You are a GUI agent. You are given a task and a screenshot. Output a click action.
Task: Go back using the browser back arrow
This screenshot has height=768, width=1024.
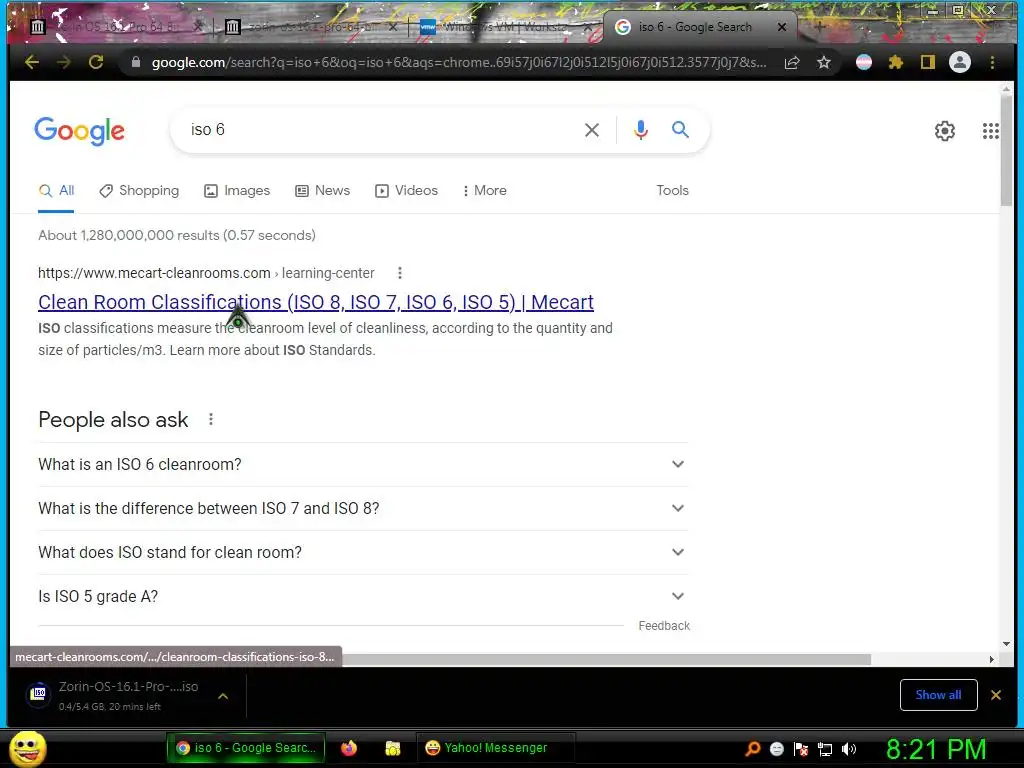pyautogui.click(x=32, y=62)
